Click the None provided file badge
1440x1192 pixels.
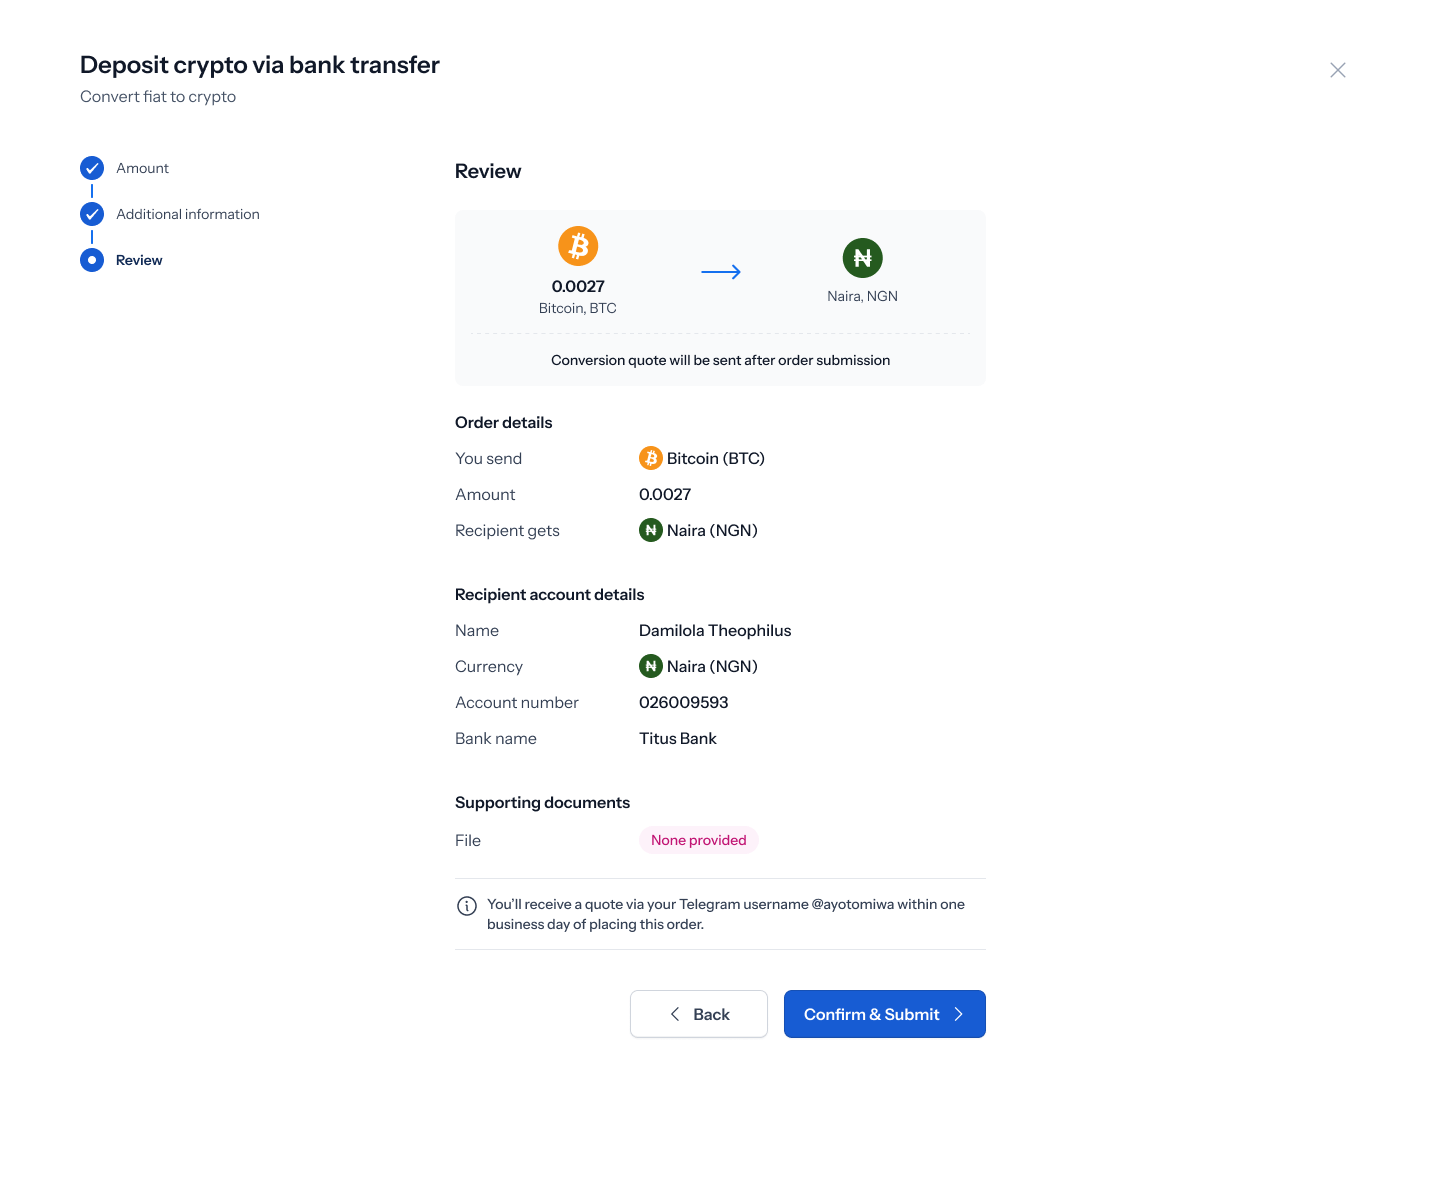click(x=699, y=840)
